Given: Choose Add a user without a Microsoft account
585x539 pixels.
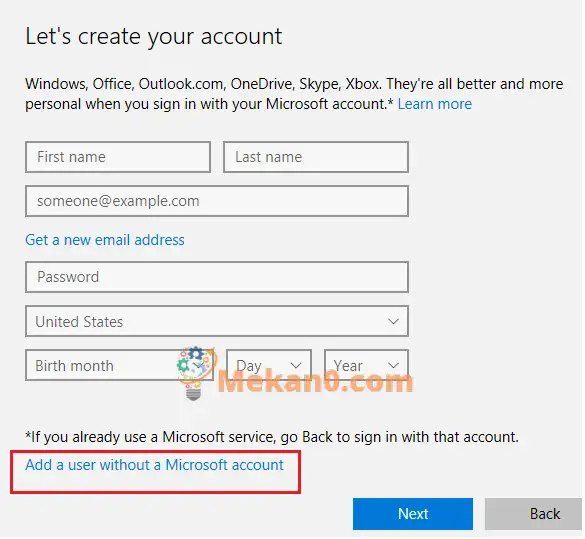Looking at the screenshot, I should coord(154,465).
